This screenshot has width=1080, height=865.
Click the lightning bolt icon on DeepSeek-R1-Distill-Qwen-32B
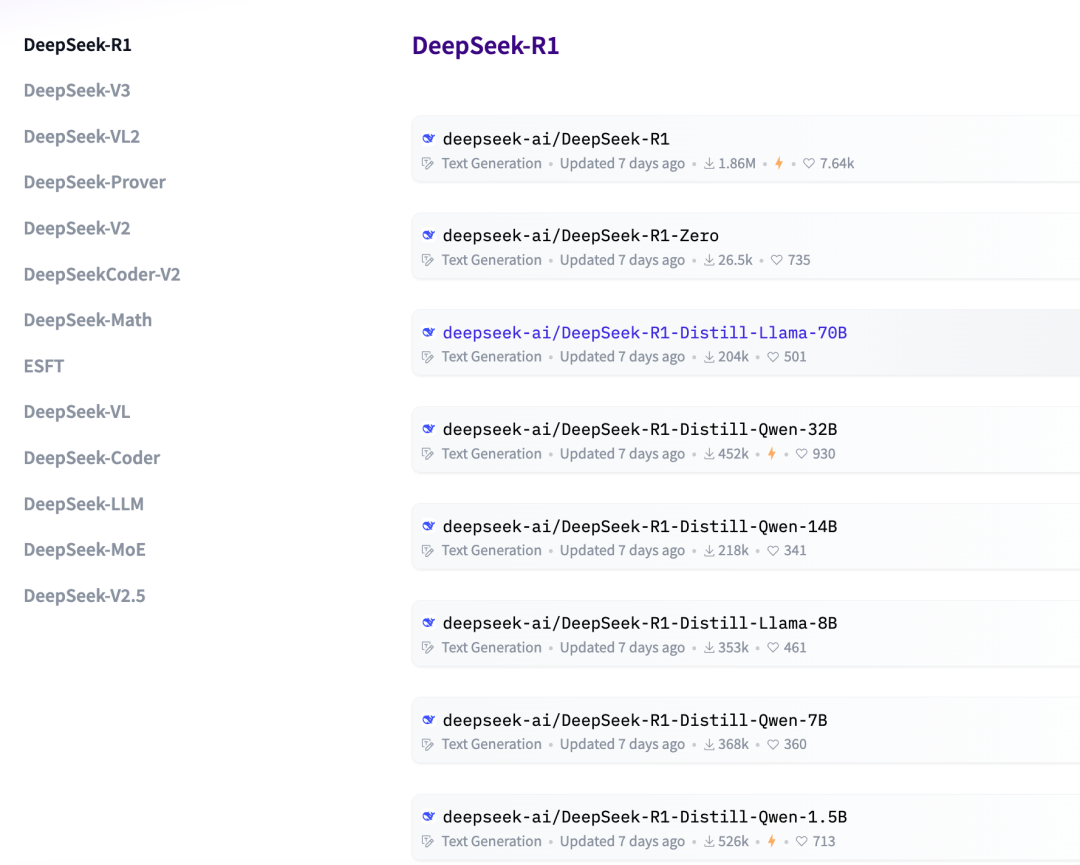click(771, 453)
